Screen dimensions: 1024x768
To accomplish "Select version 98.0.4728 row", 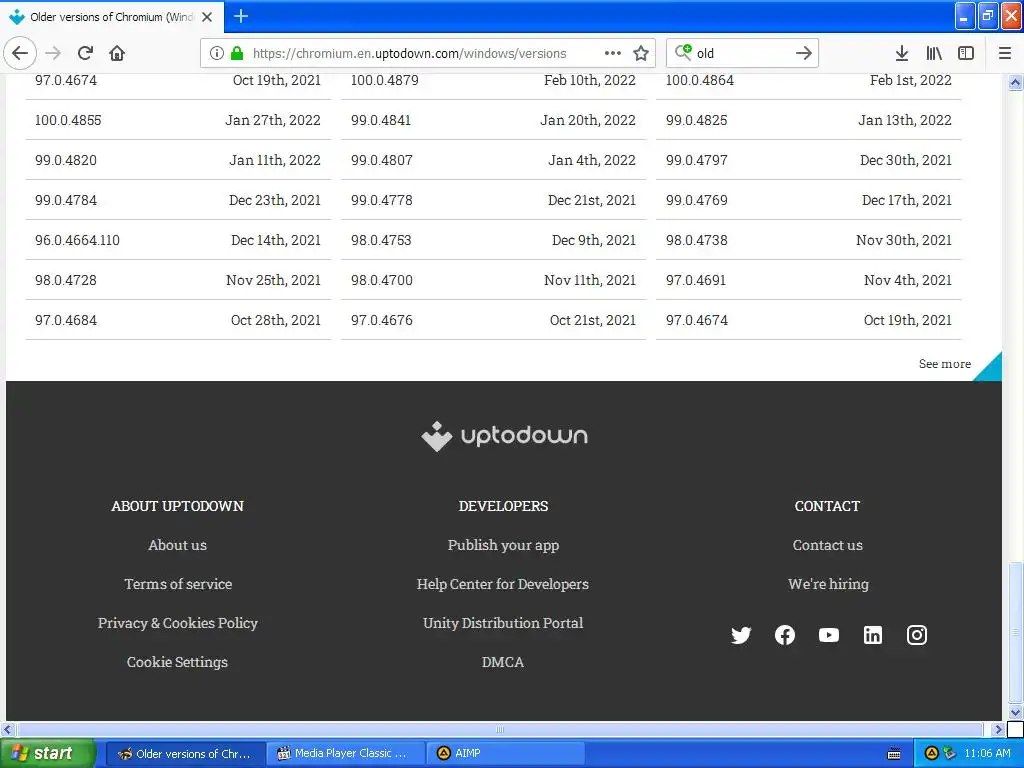I will [x=178, y=280].
